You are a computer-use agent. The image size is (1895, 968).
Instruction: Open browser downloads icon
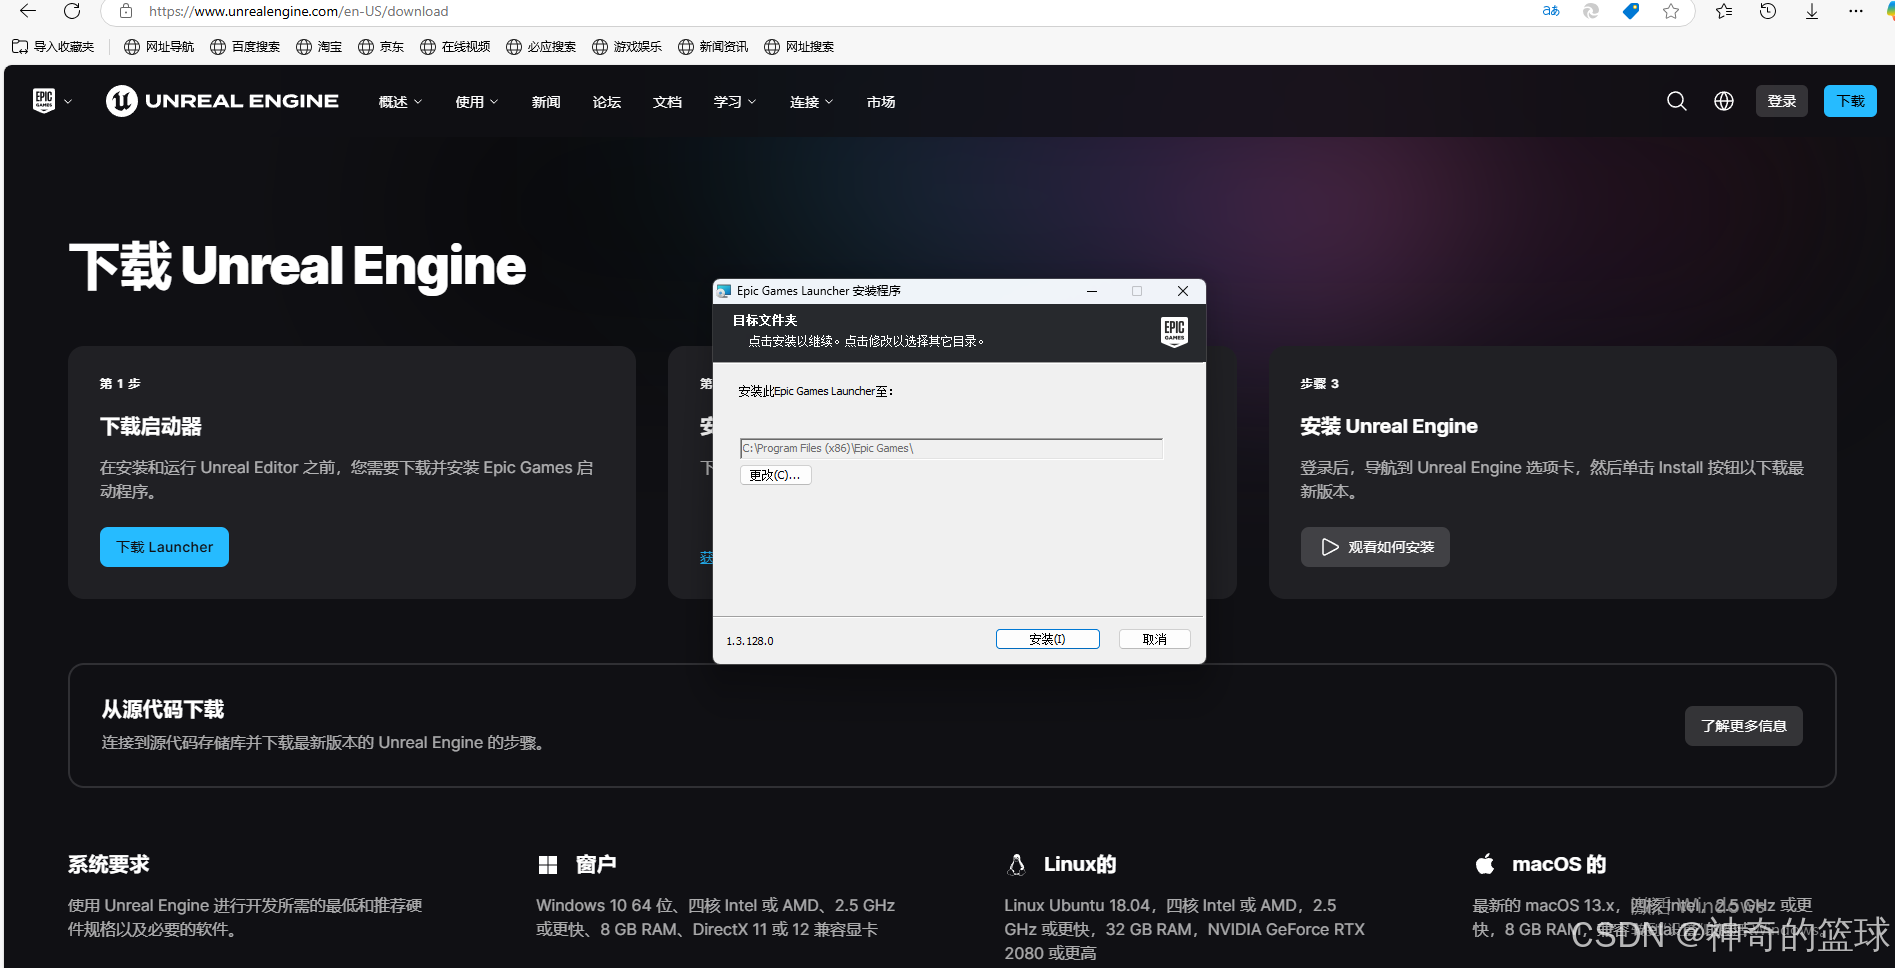click(x=1812, y=11)
